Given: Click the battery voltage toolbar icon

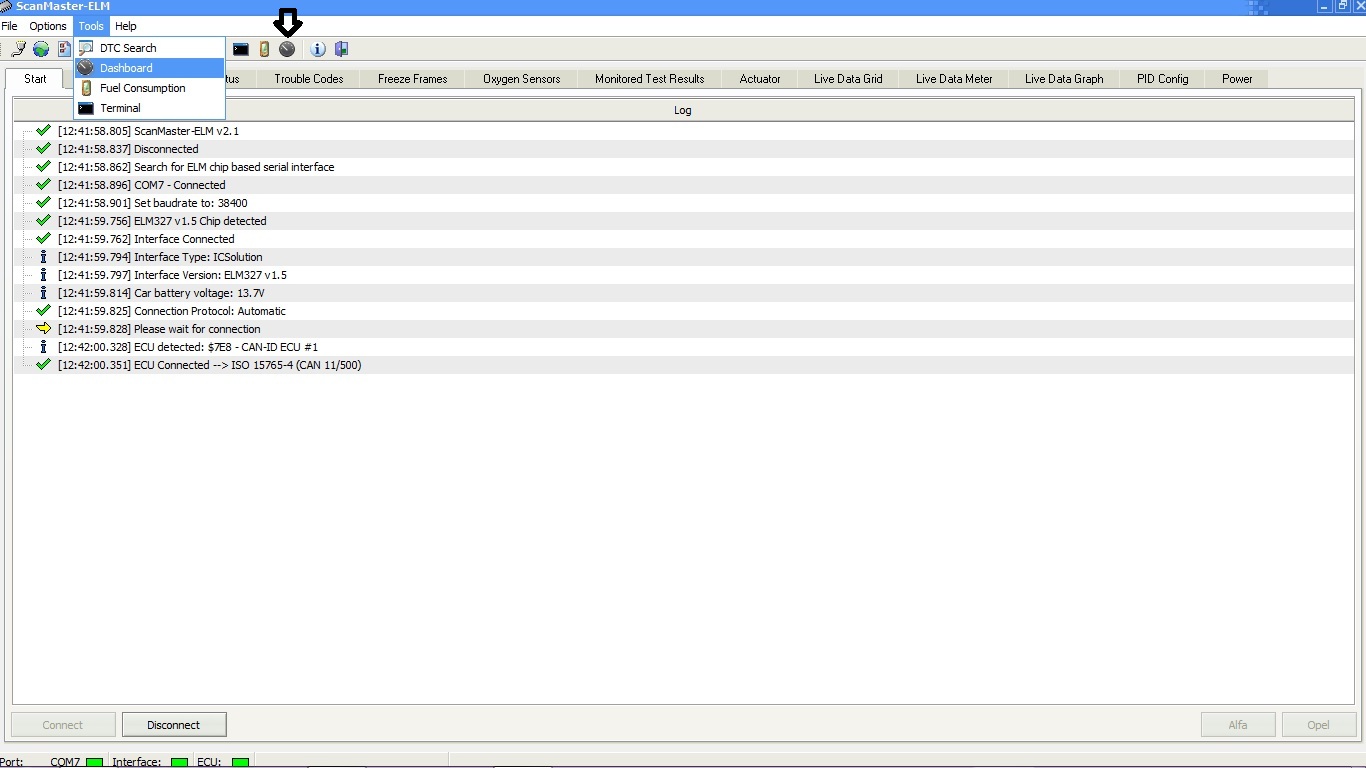Looking at the screenshot, I should (x=263, y=48).
